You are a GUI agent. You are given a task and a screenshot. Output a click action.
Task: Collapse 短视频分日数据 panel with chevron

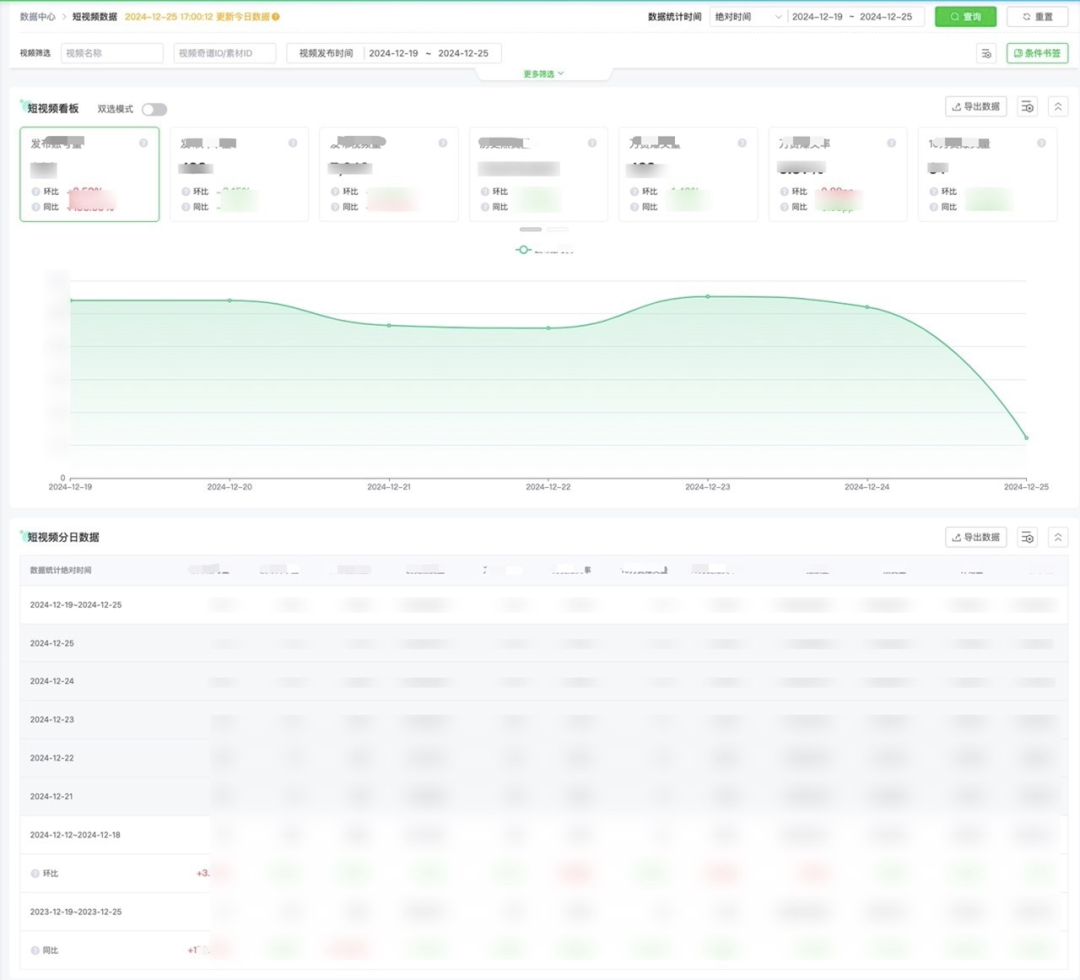pyautogui.click(x=1058, y=536)
